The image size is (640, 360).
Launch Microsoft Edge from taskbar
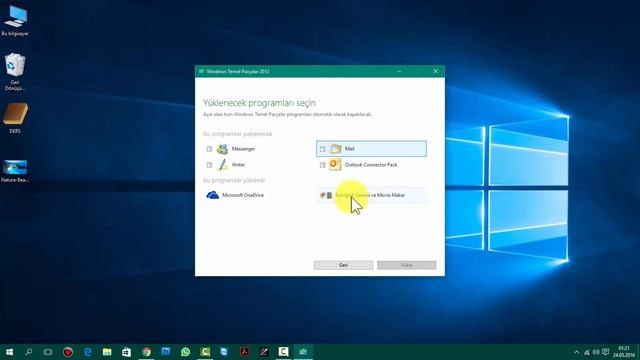87,352
